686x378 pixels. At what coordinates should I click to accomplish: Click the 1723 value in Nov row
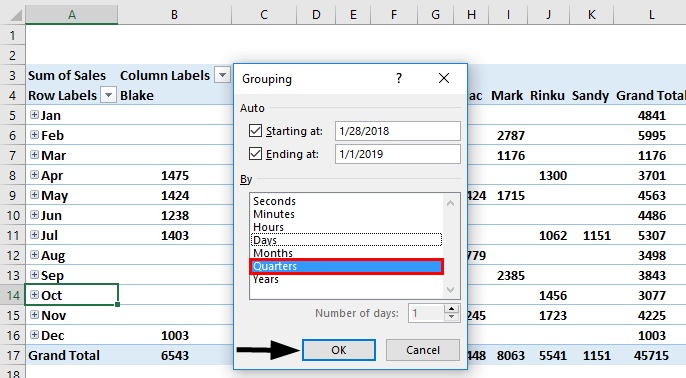click(553, 315)
